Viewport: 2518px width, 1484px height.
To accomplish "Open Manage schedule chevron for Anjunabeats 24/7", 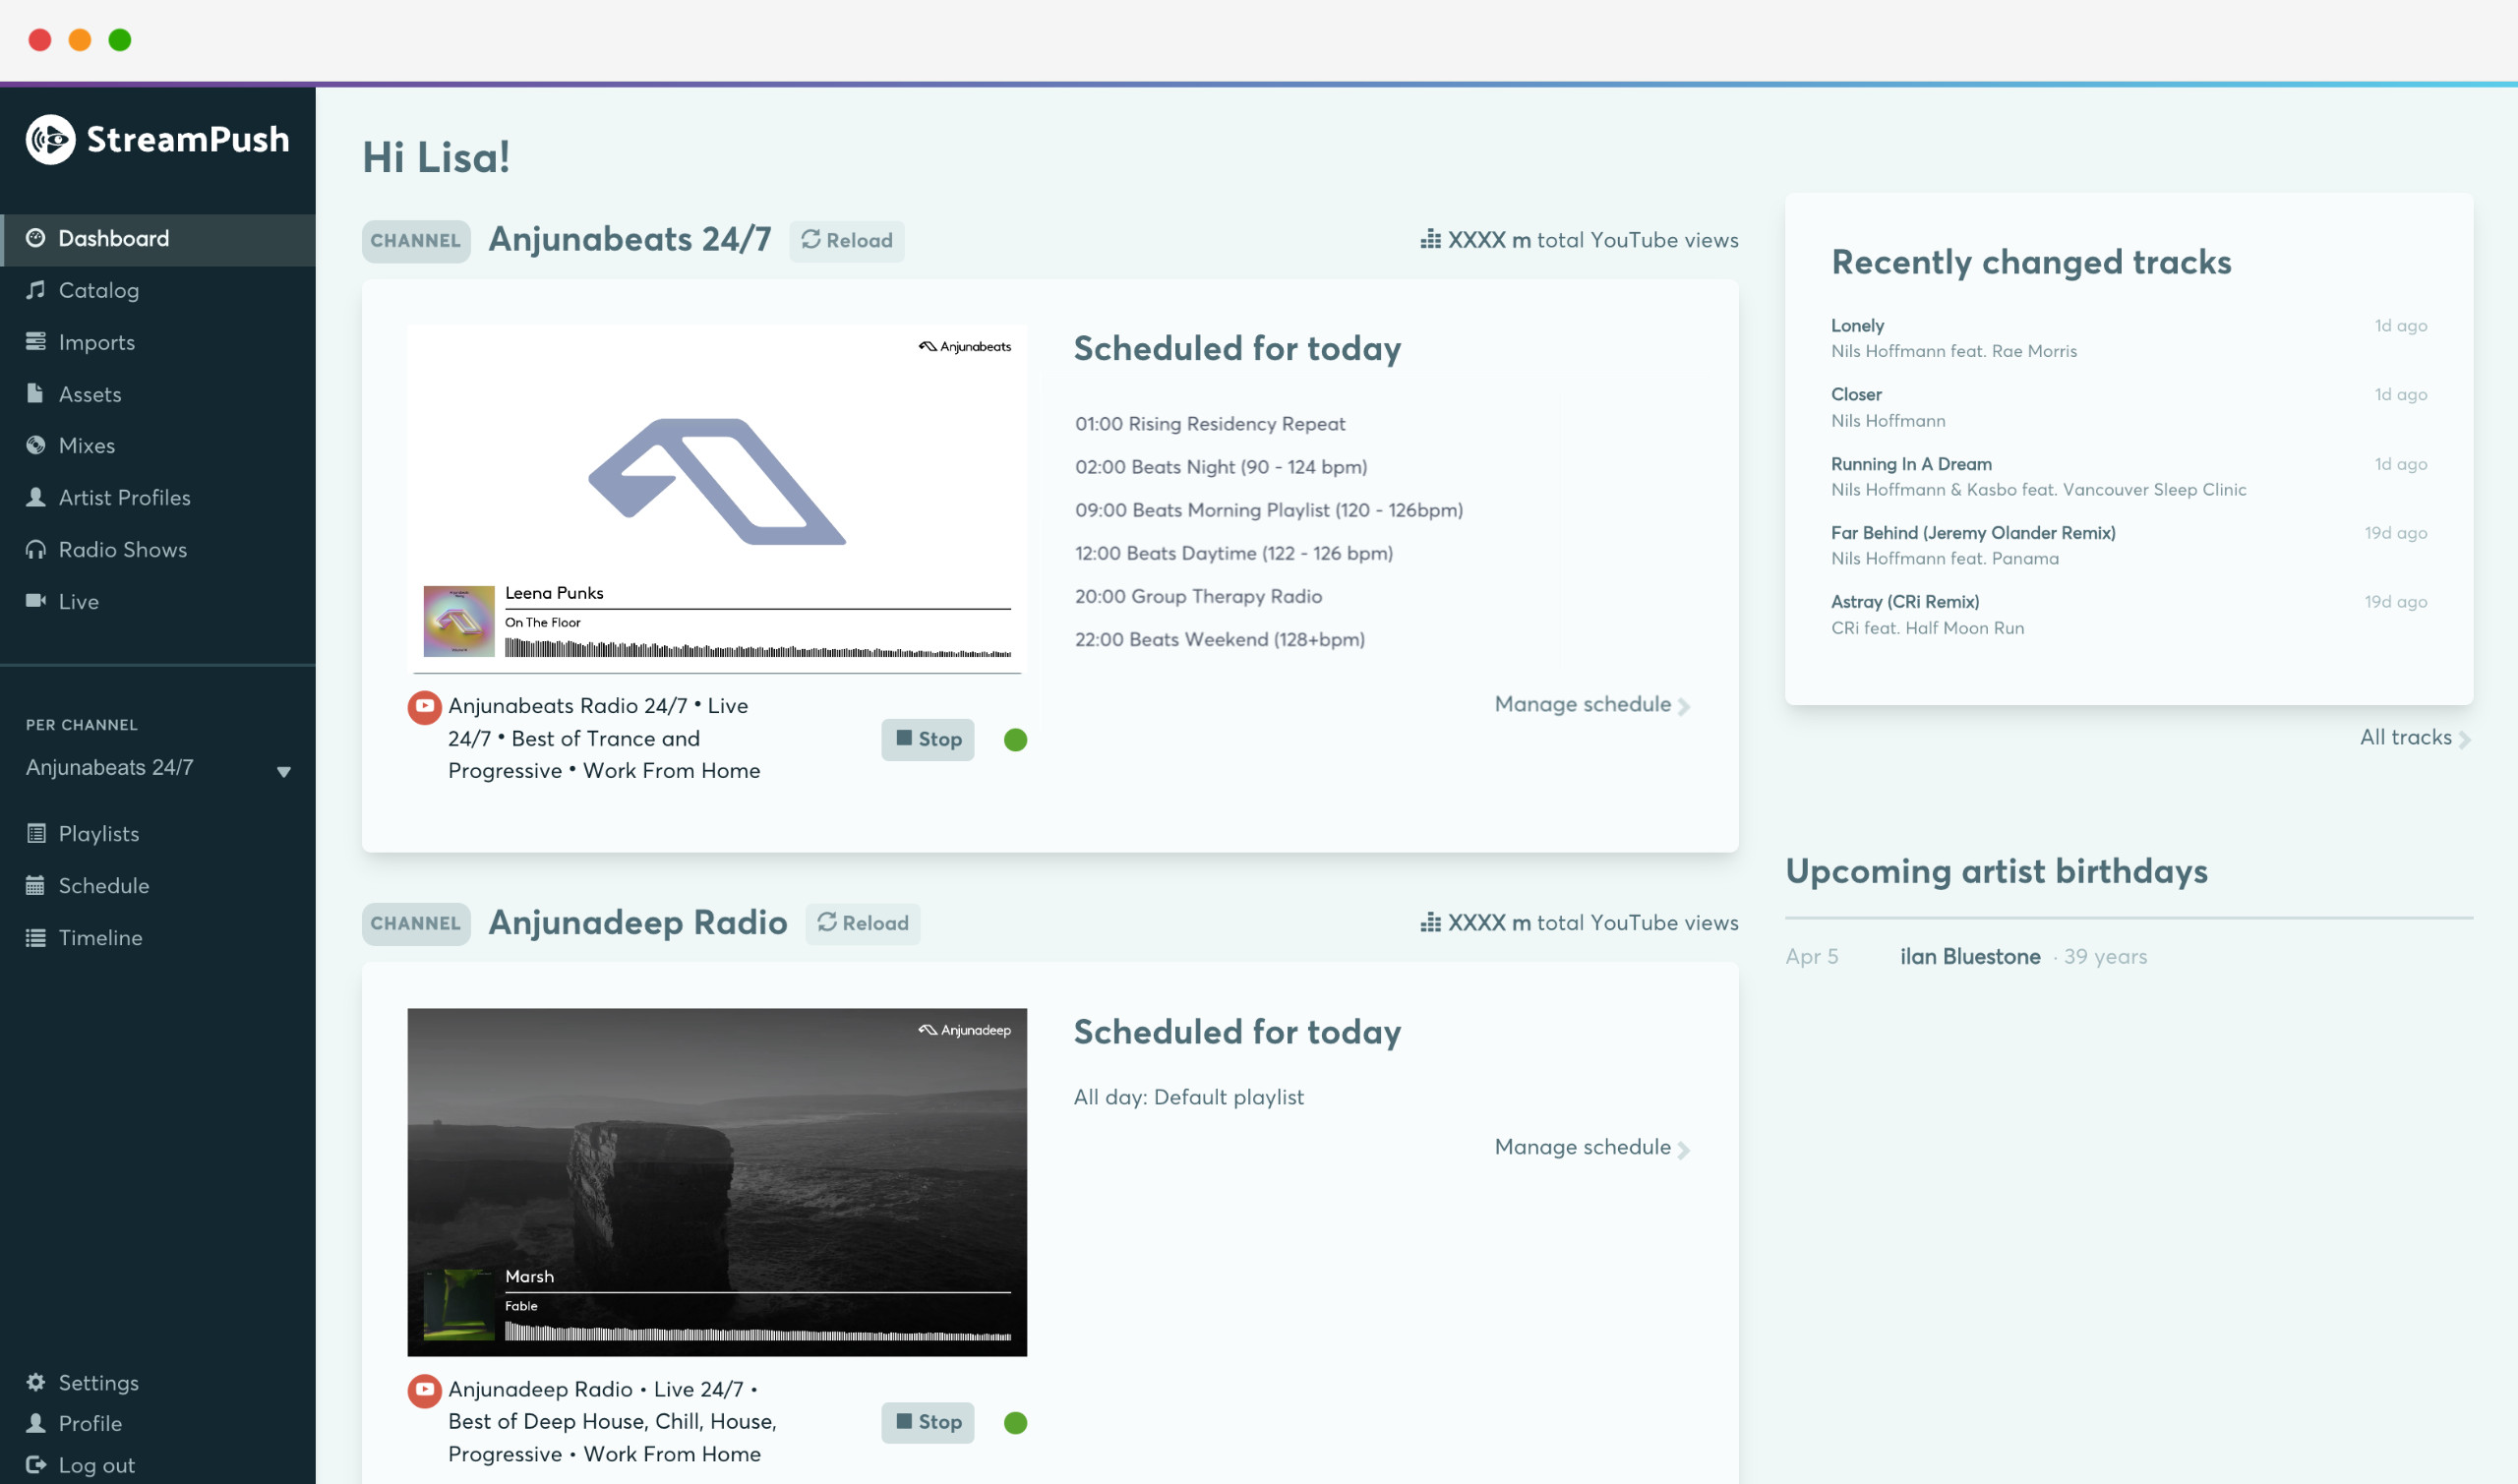I will (1683, 706).
